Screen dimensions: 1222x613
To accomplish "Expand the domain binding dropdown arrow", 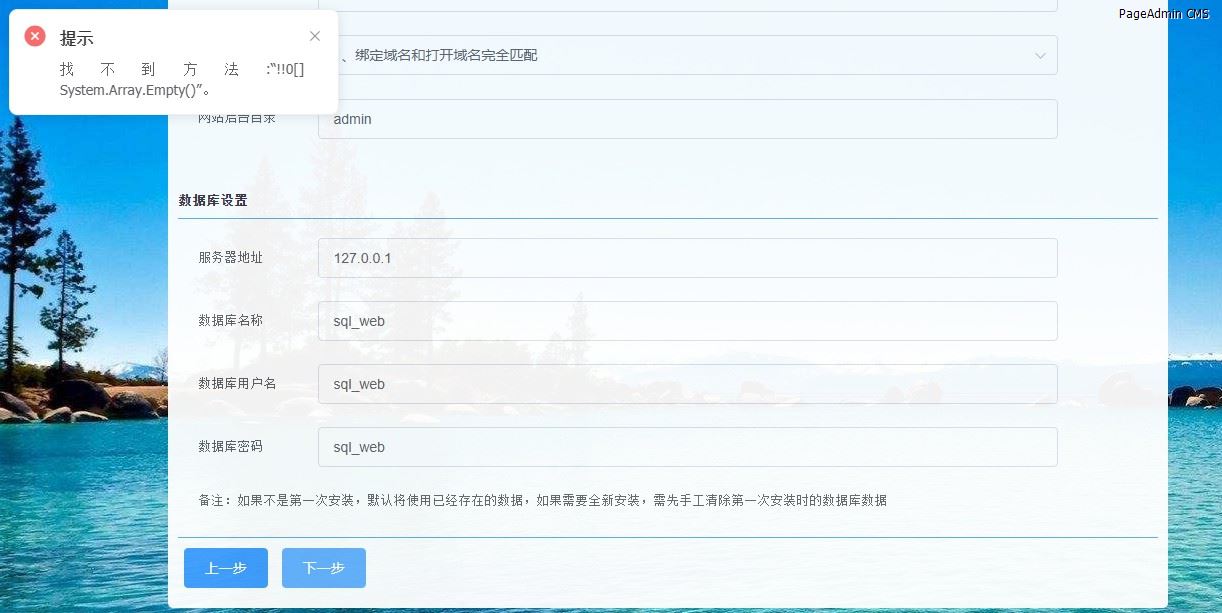I will tap(1040, 55).
